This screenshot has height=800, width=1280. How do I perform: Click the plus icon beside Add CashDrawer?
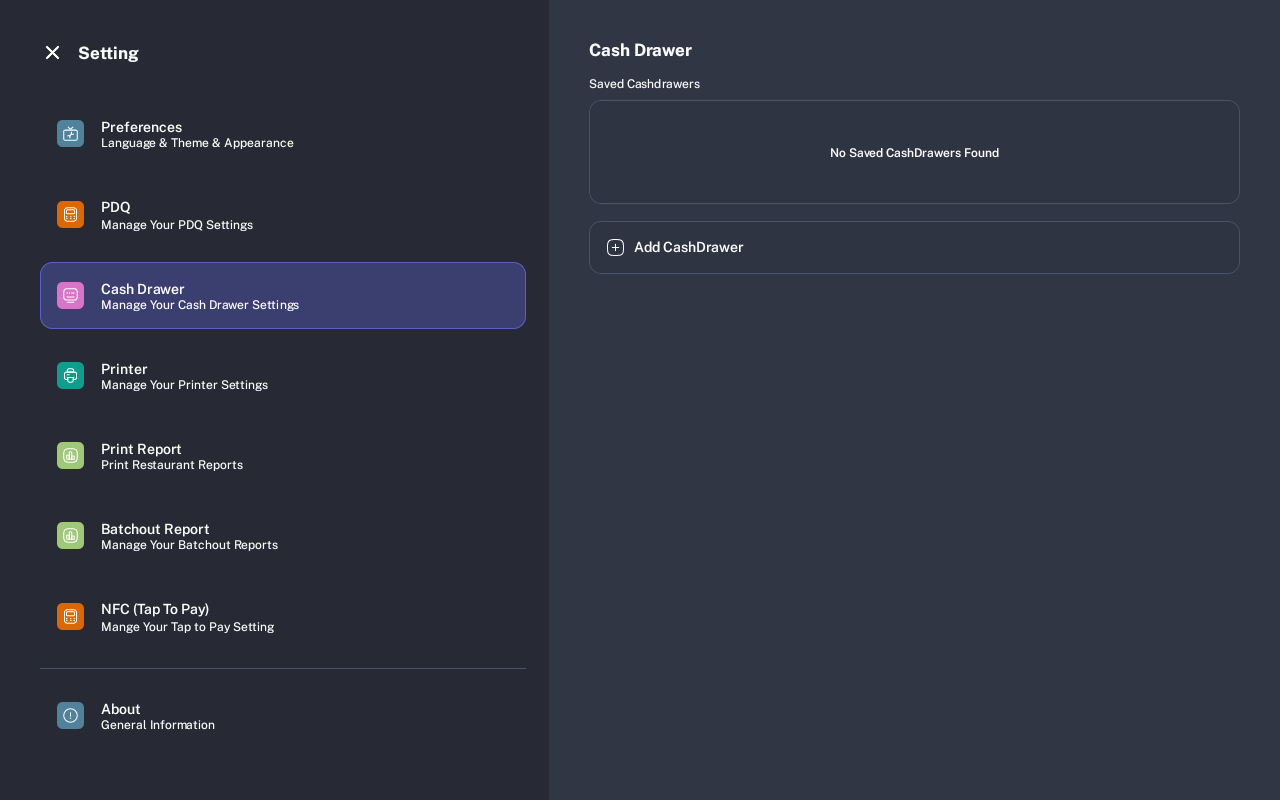coord(615,248)
